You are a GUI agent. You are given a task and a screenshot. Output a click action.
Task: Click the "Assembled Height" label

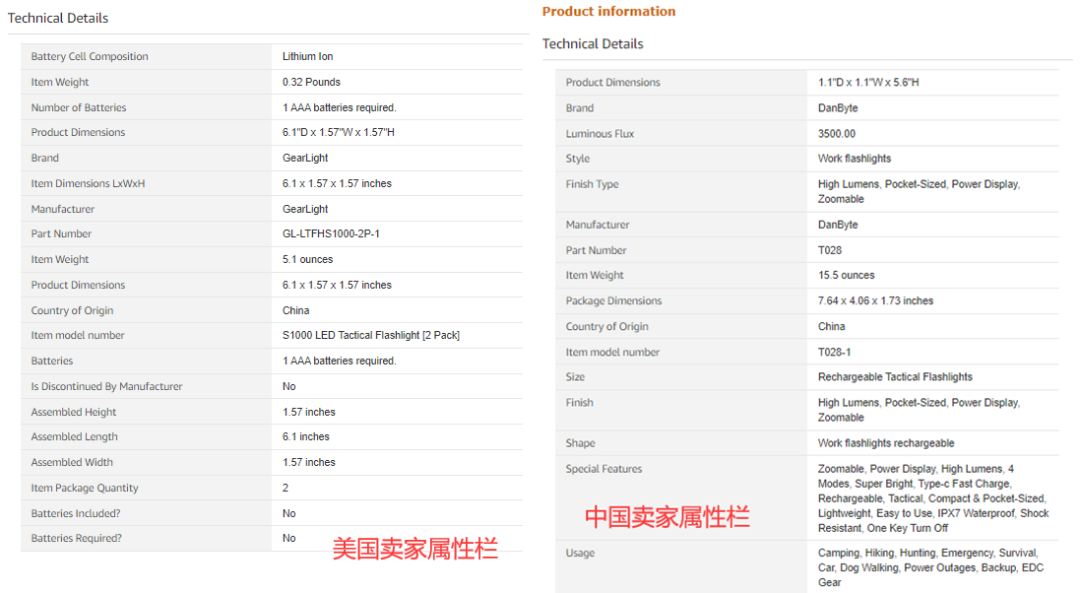click(x=73, y=412)
